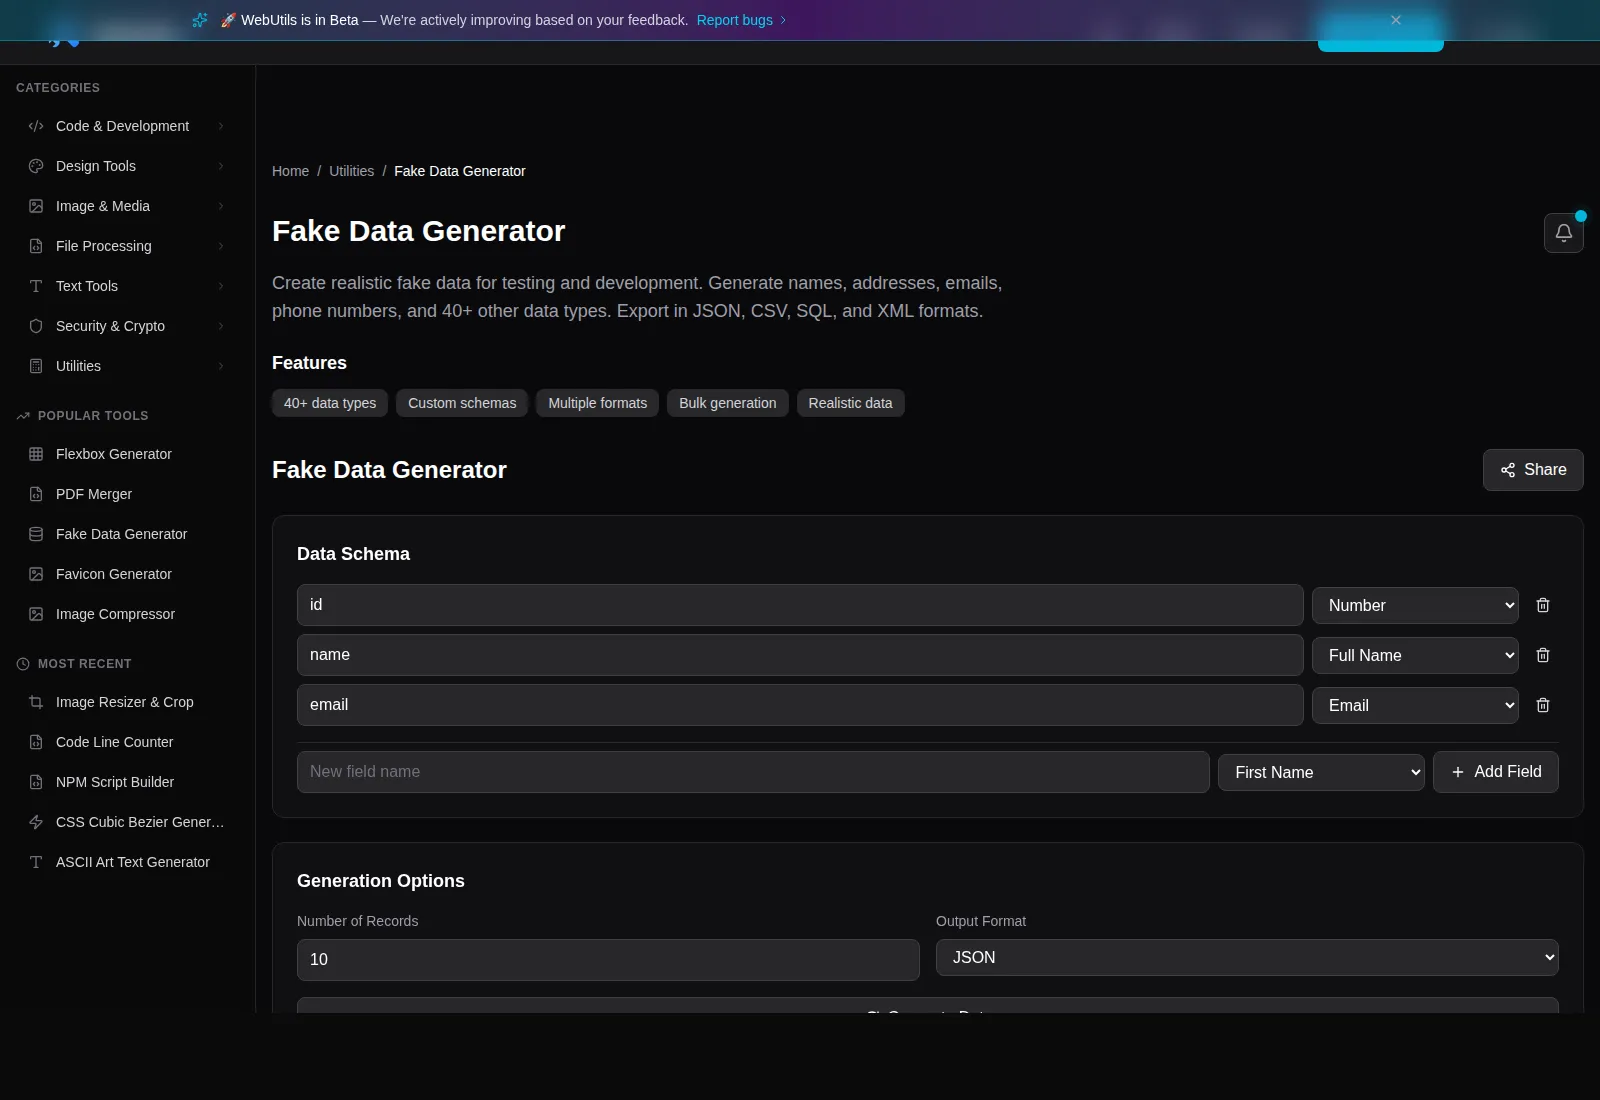Open NPM Script Builder from most recent
This screenshot has width=1600, height=1100.
tap(127, 782)
